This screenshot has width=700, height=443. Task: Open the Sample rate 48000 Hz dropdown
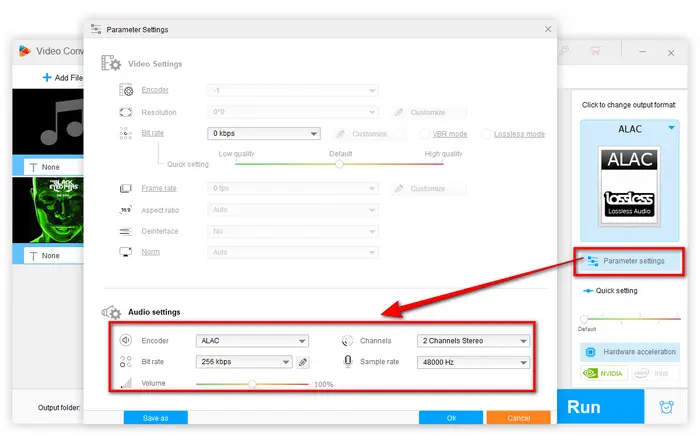[474, 362]
